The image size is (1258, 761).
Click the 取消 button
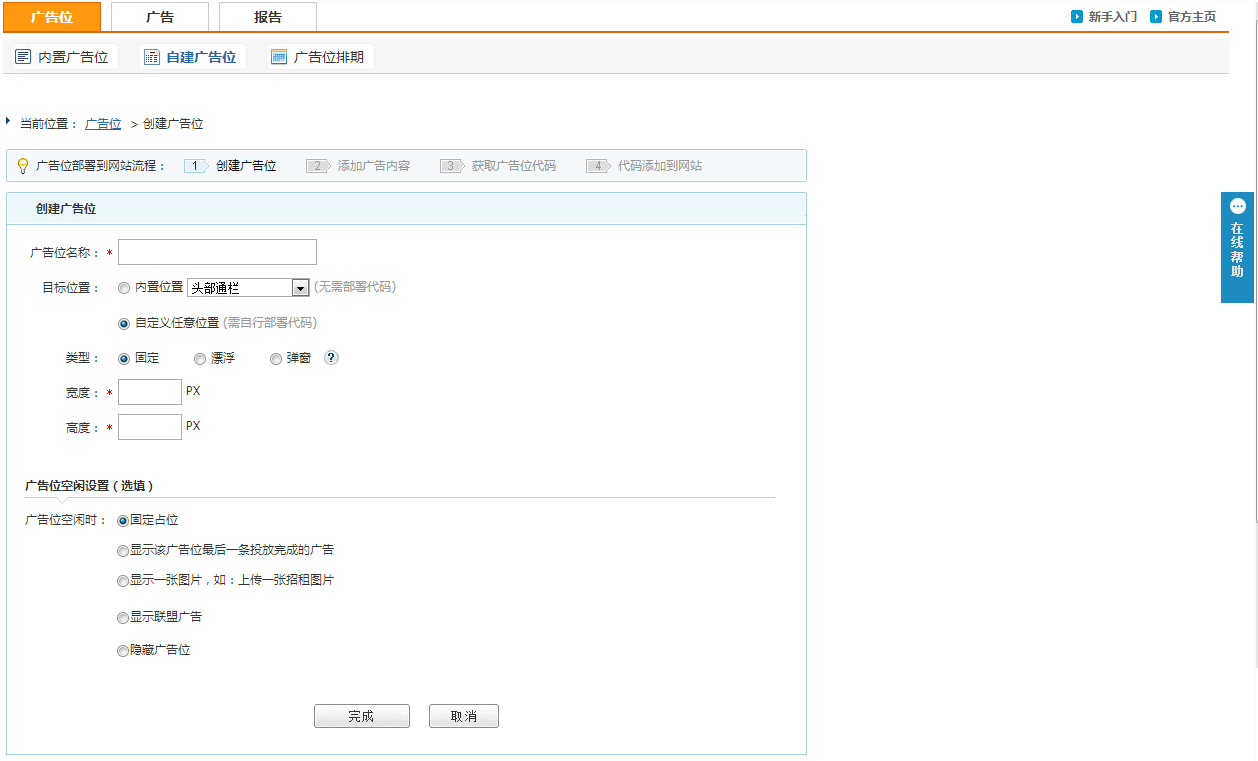tap(464, 716)
